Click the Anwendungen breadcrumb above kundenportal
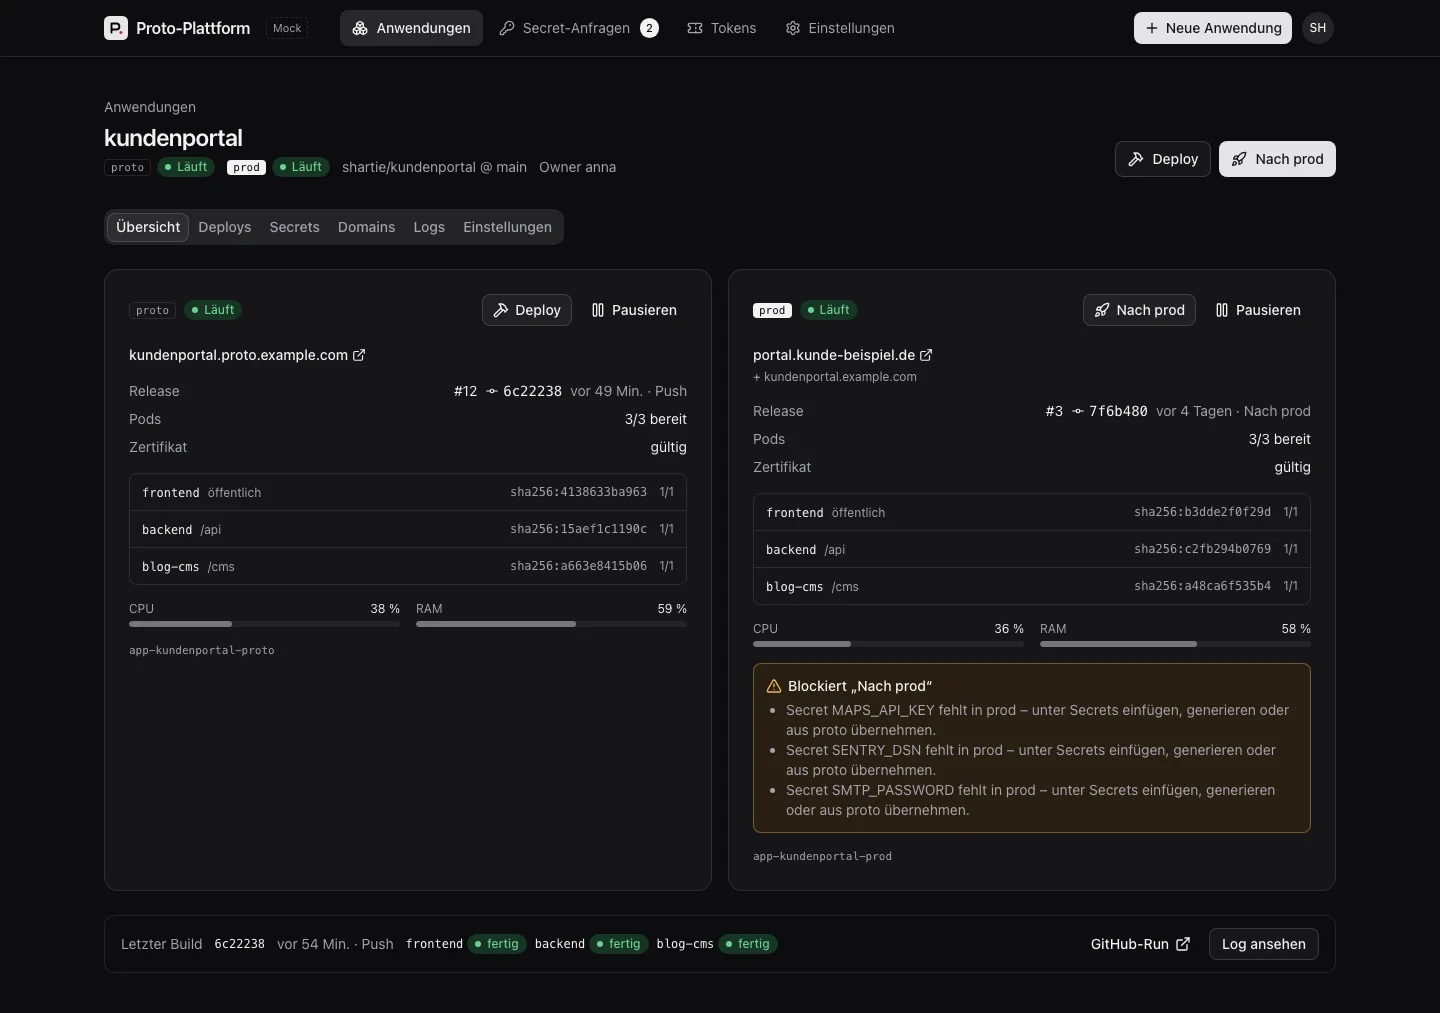Viewport: 1440px width, 1013px height. (x=150, y=107)
